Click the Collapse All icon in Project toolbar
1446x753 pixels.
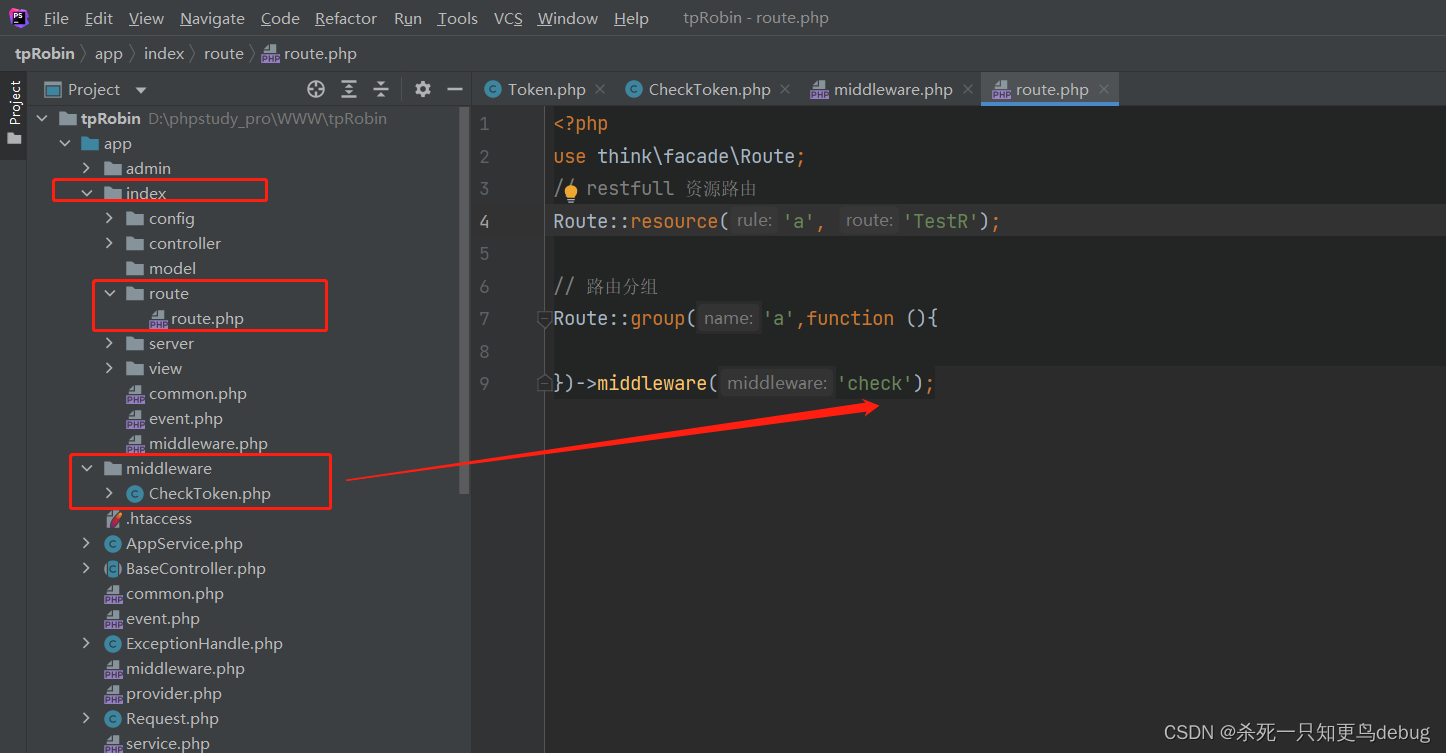click(381, 89)
